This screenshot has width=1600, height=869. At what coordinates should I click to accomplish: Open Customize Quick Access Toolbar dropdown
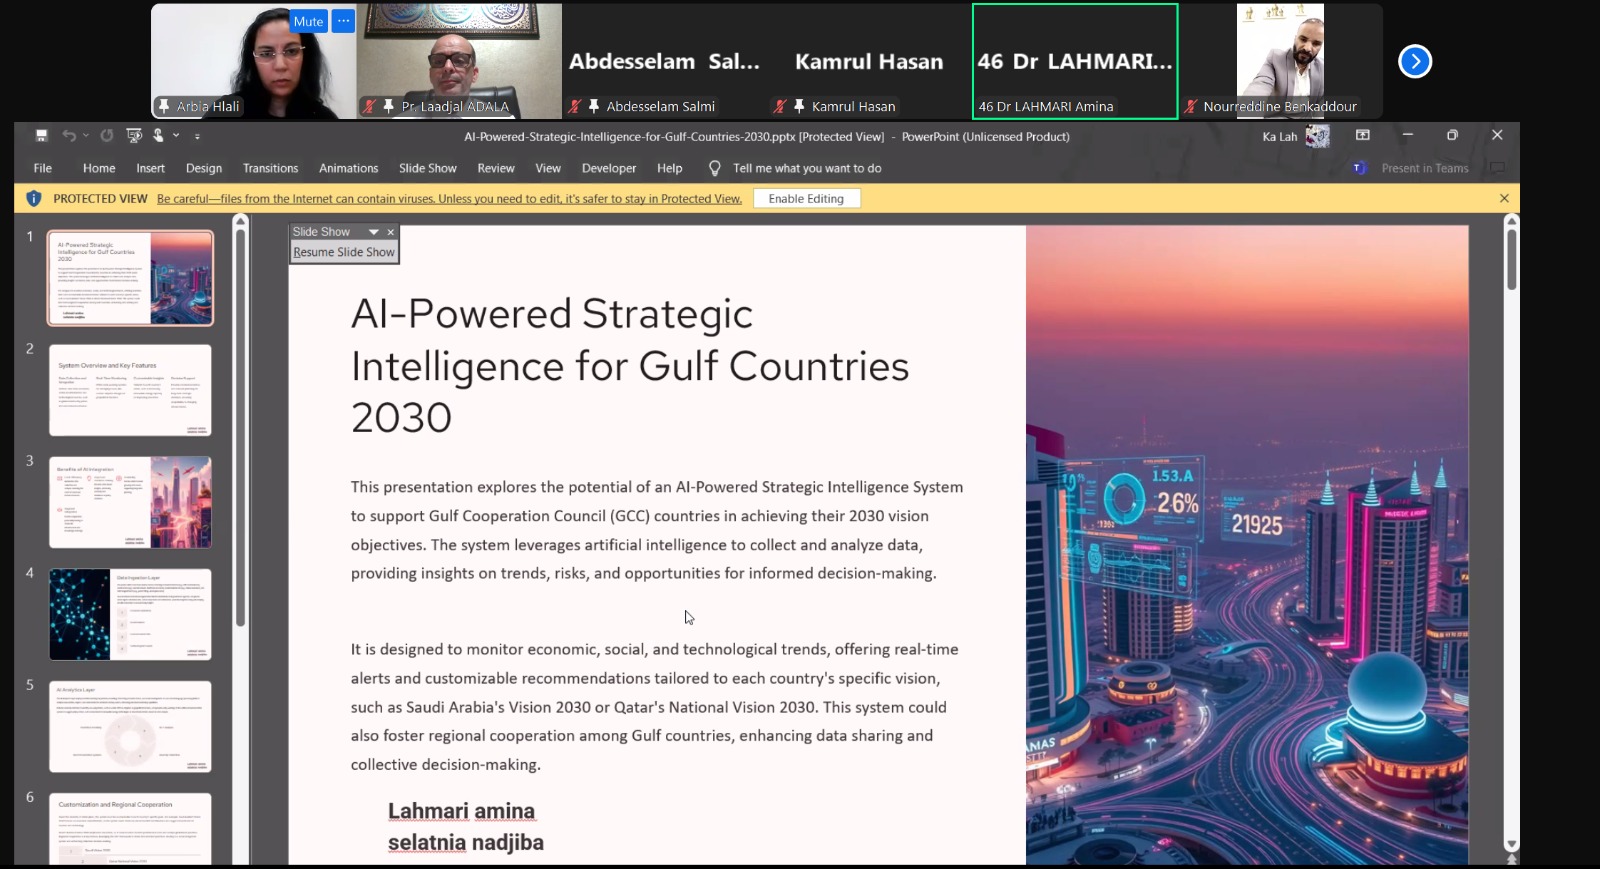point(197,135)
